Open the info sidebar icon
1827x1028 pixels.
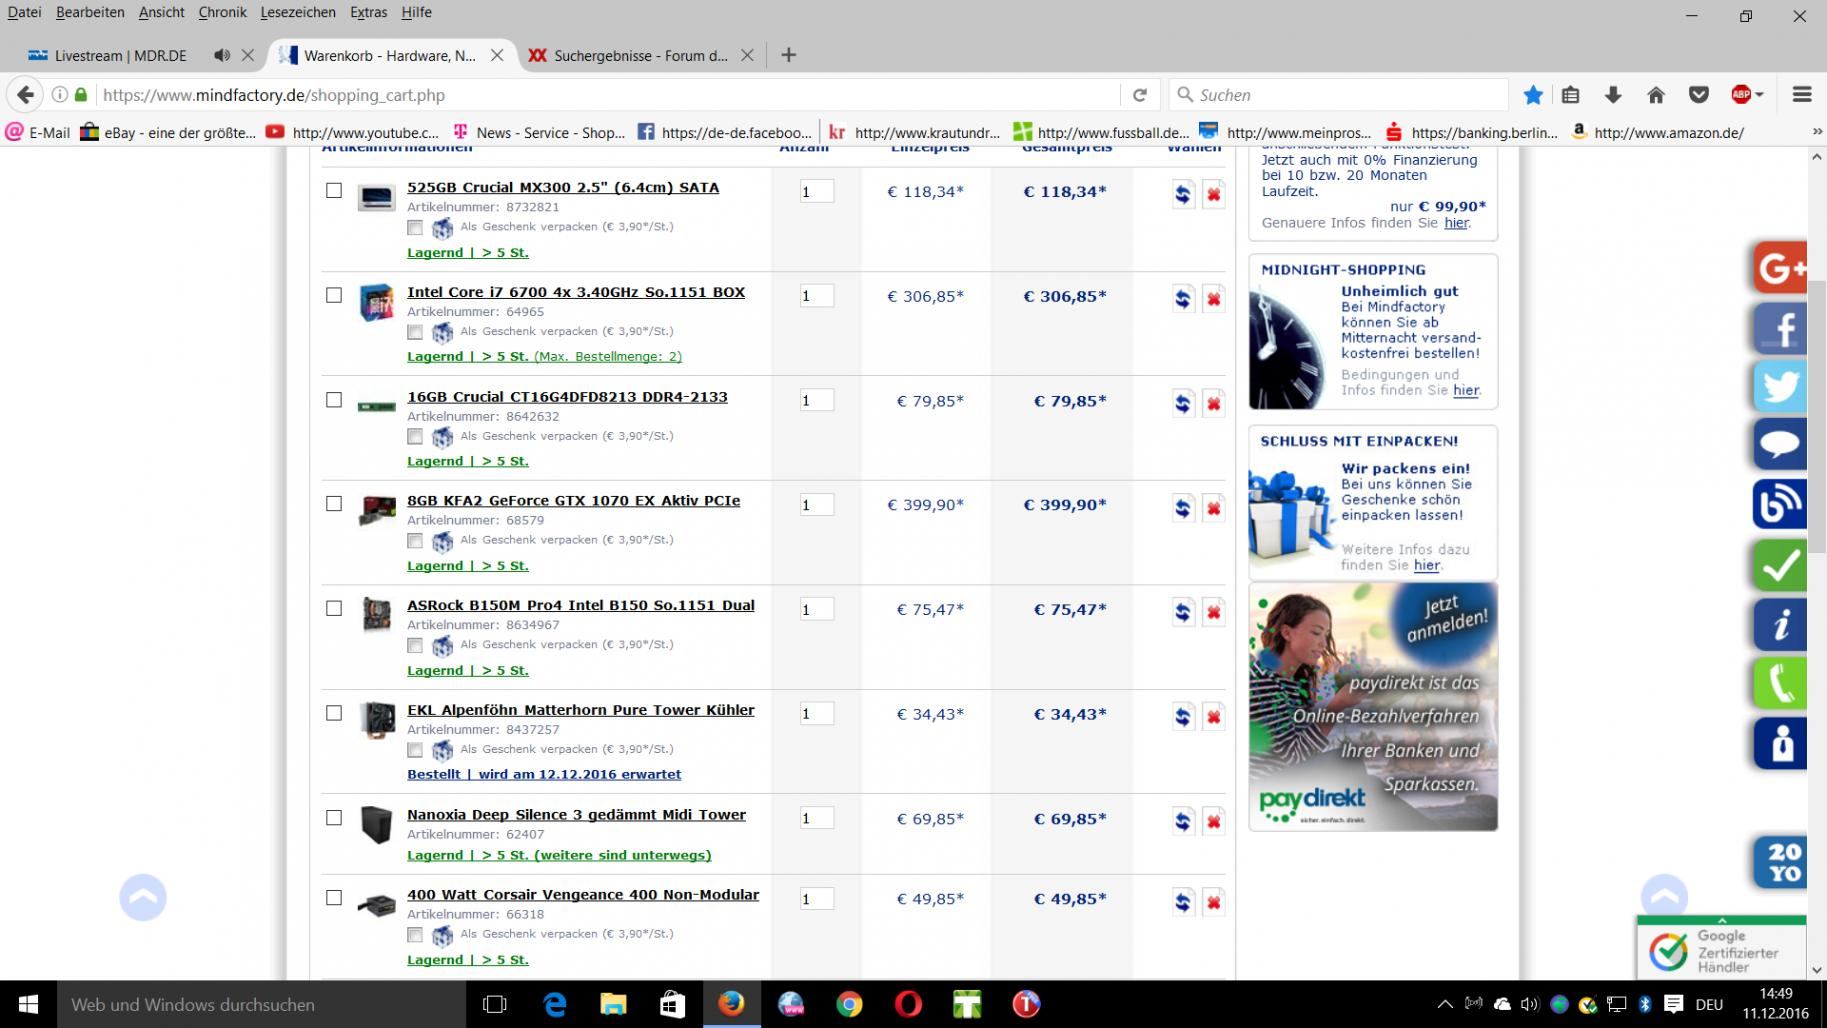click(x=1780, y=624)
